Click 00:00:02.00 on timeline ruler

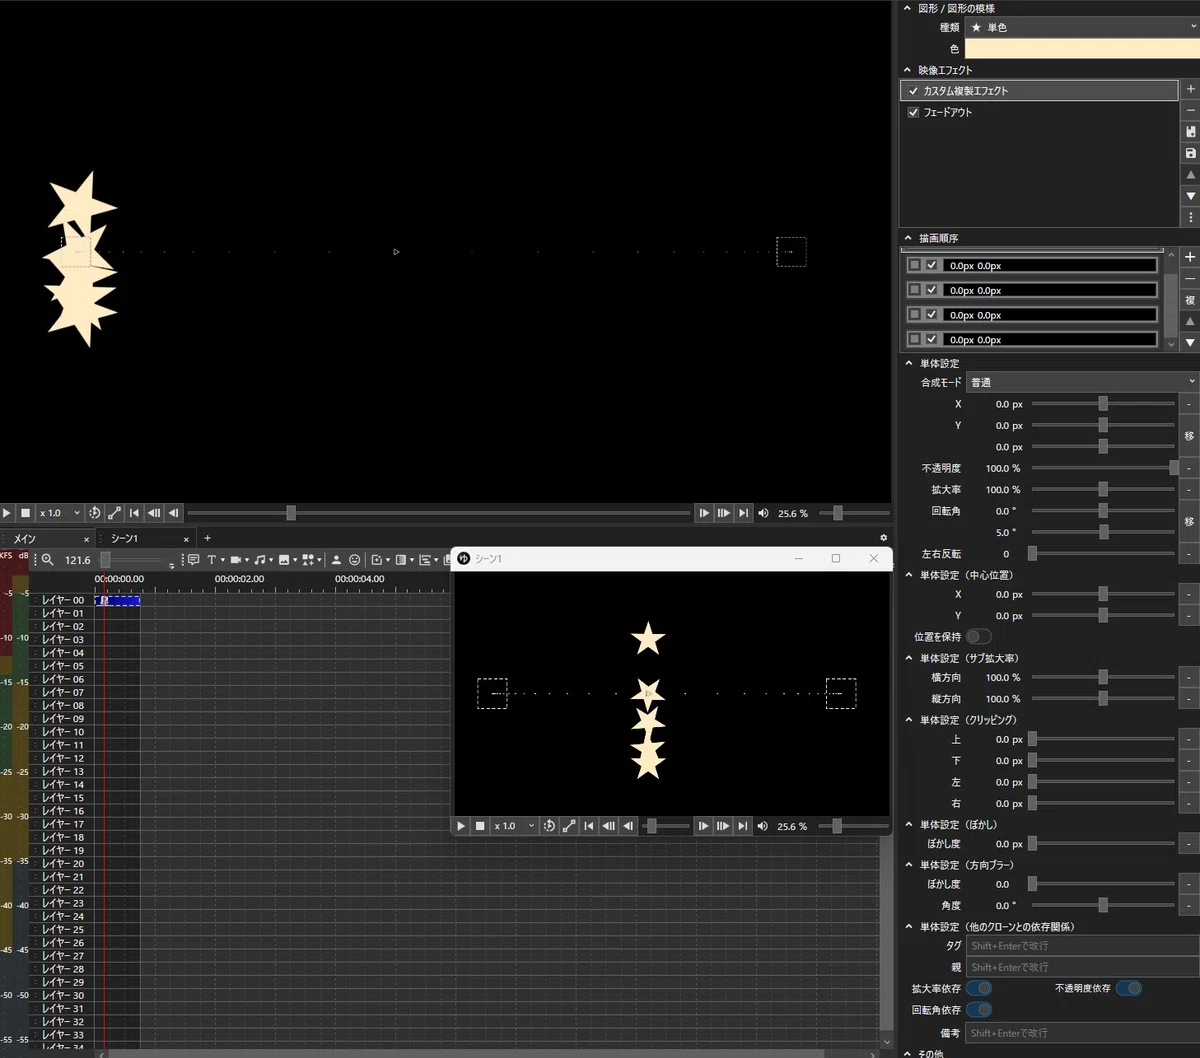(x=239, y=579)
